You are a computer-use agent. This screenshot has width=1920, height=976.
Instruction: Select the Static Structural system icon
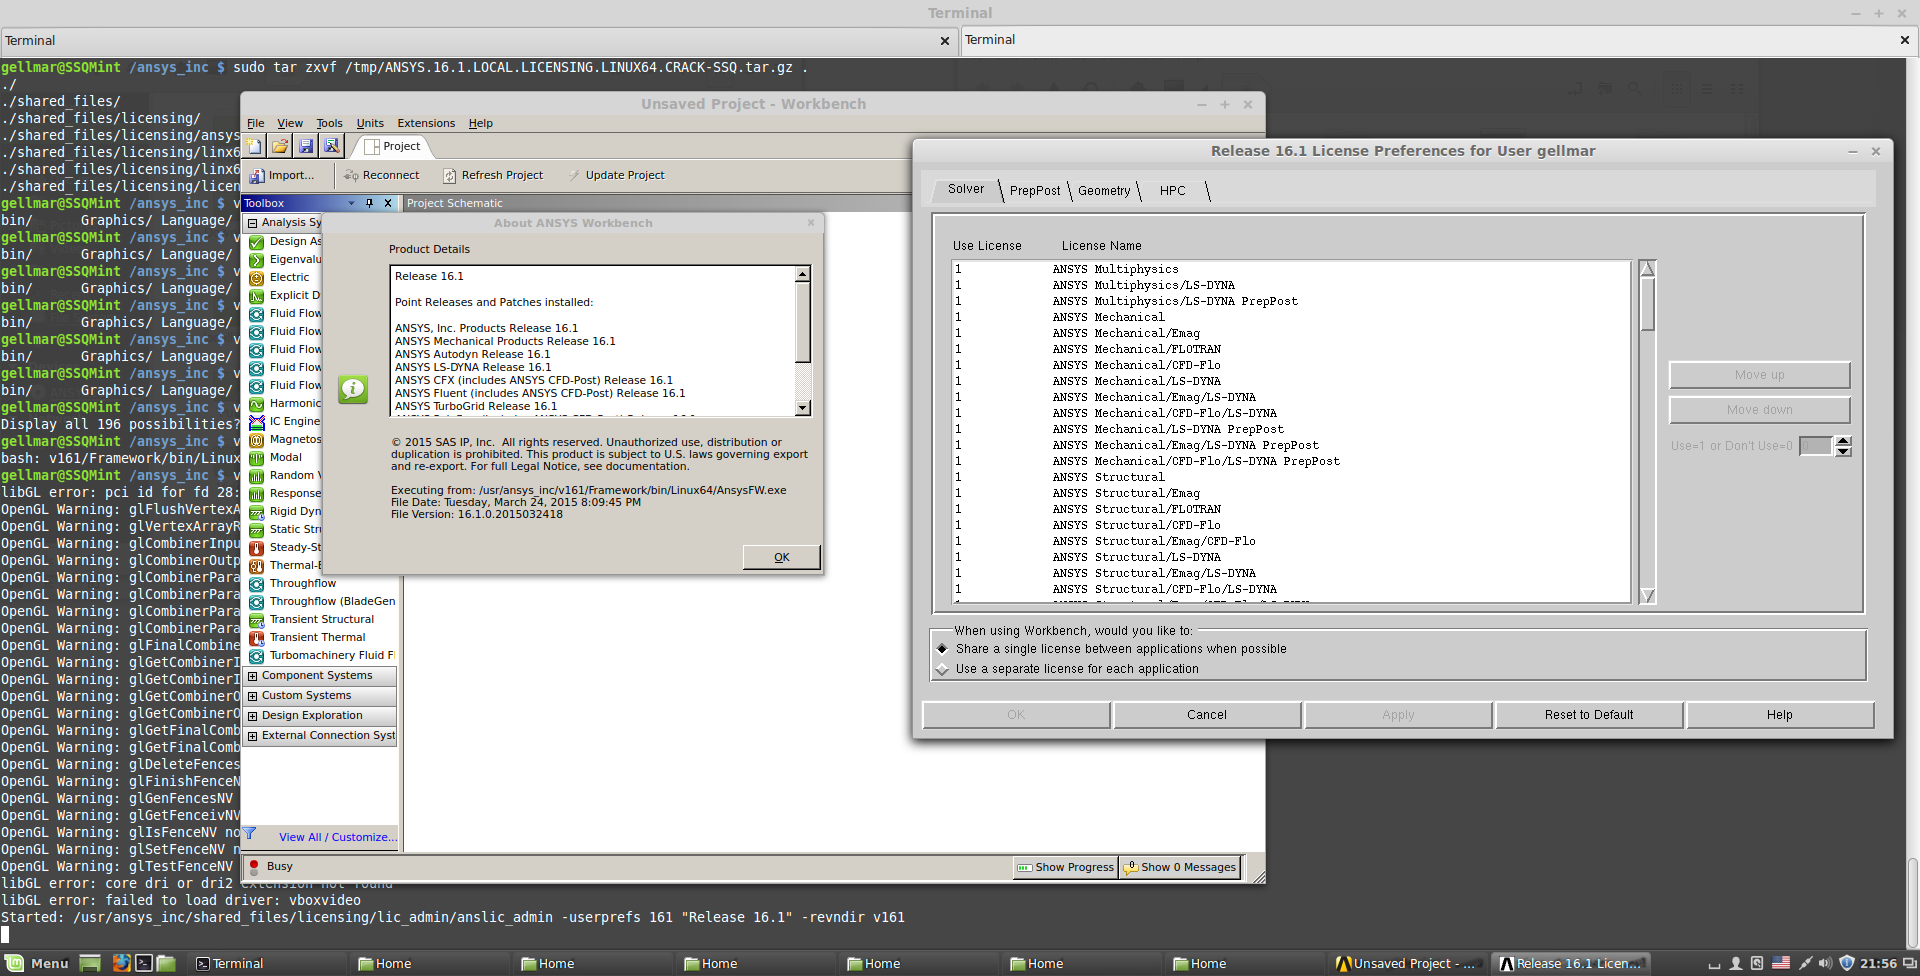[256, 530]
